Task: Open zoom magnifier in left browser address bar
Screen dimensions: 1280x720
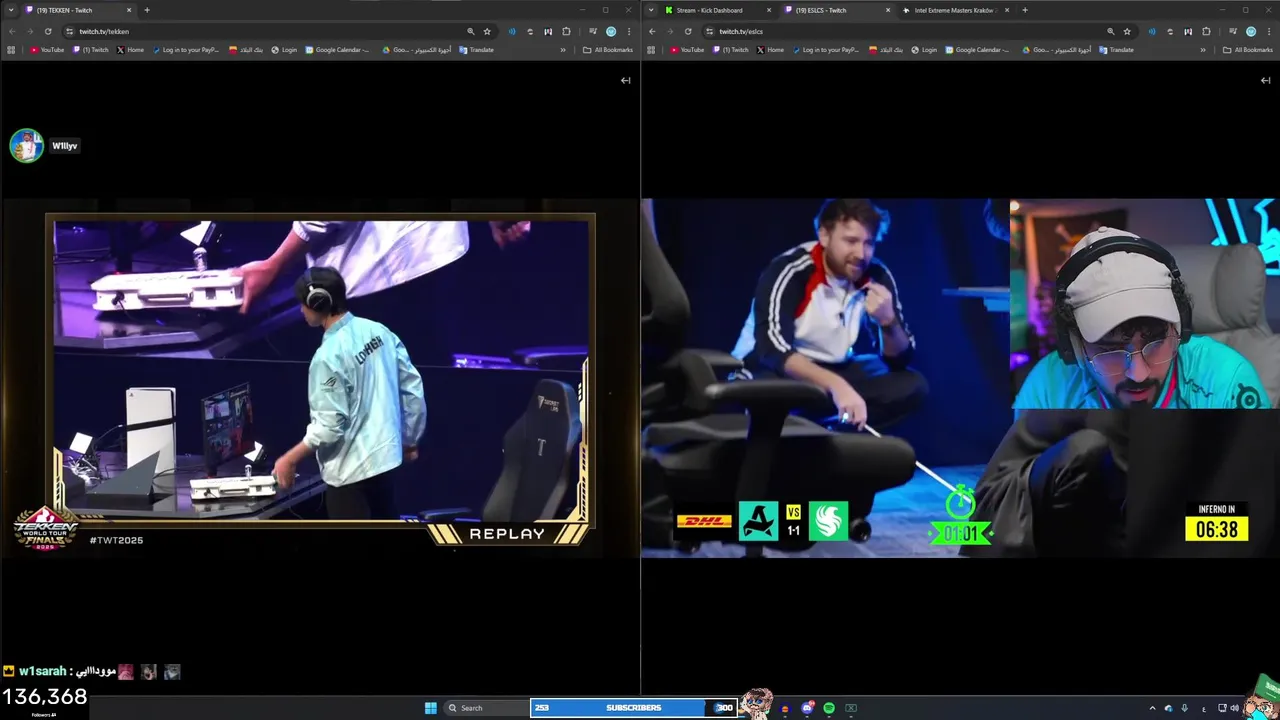Action: (x=470, y=31)
